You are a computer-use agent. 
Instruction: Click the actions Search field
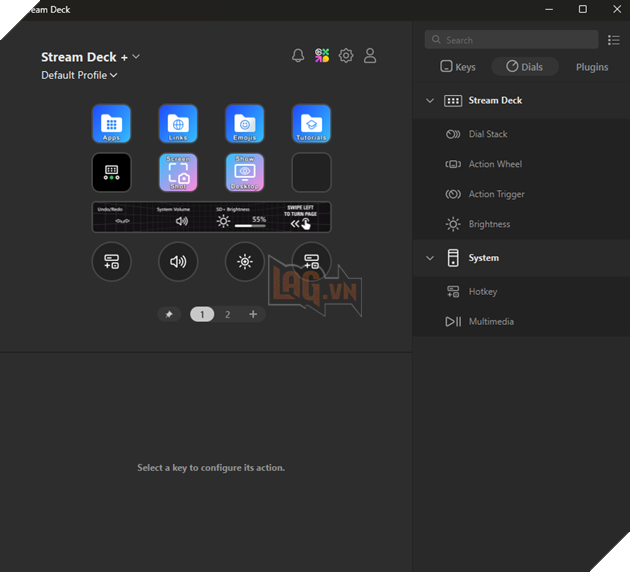[511, 40]
